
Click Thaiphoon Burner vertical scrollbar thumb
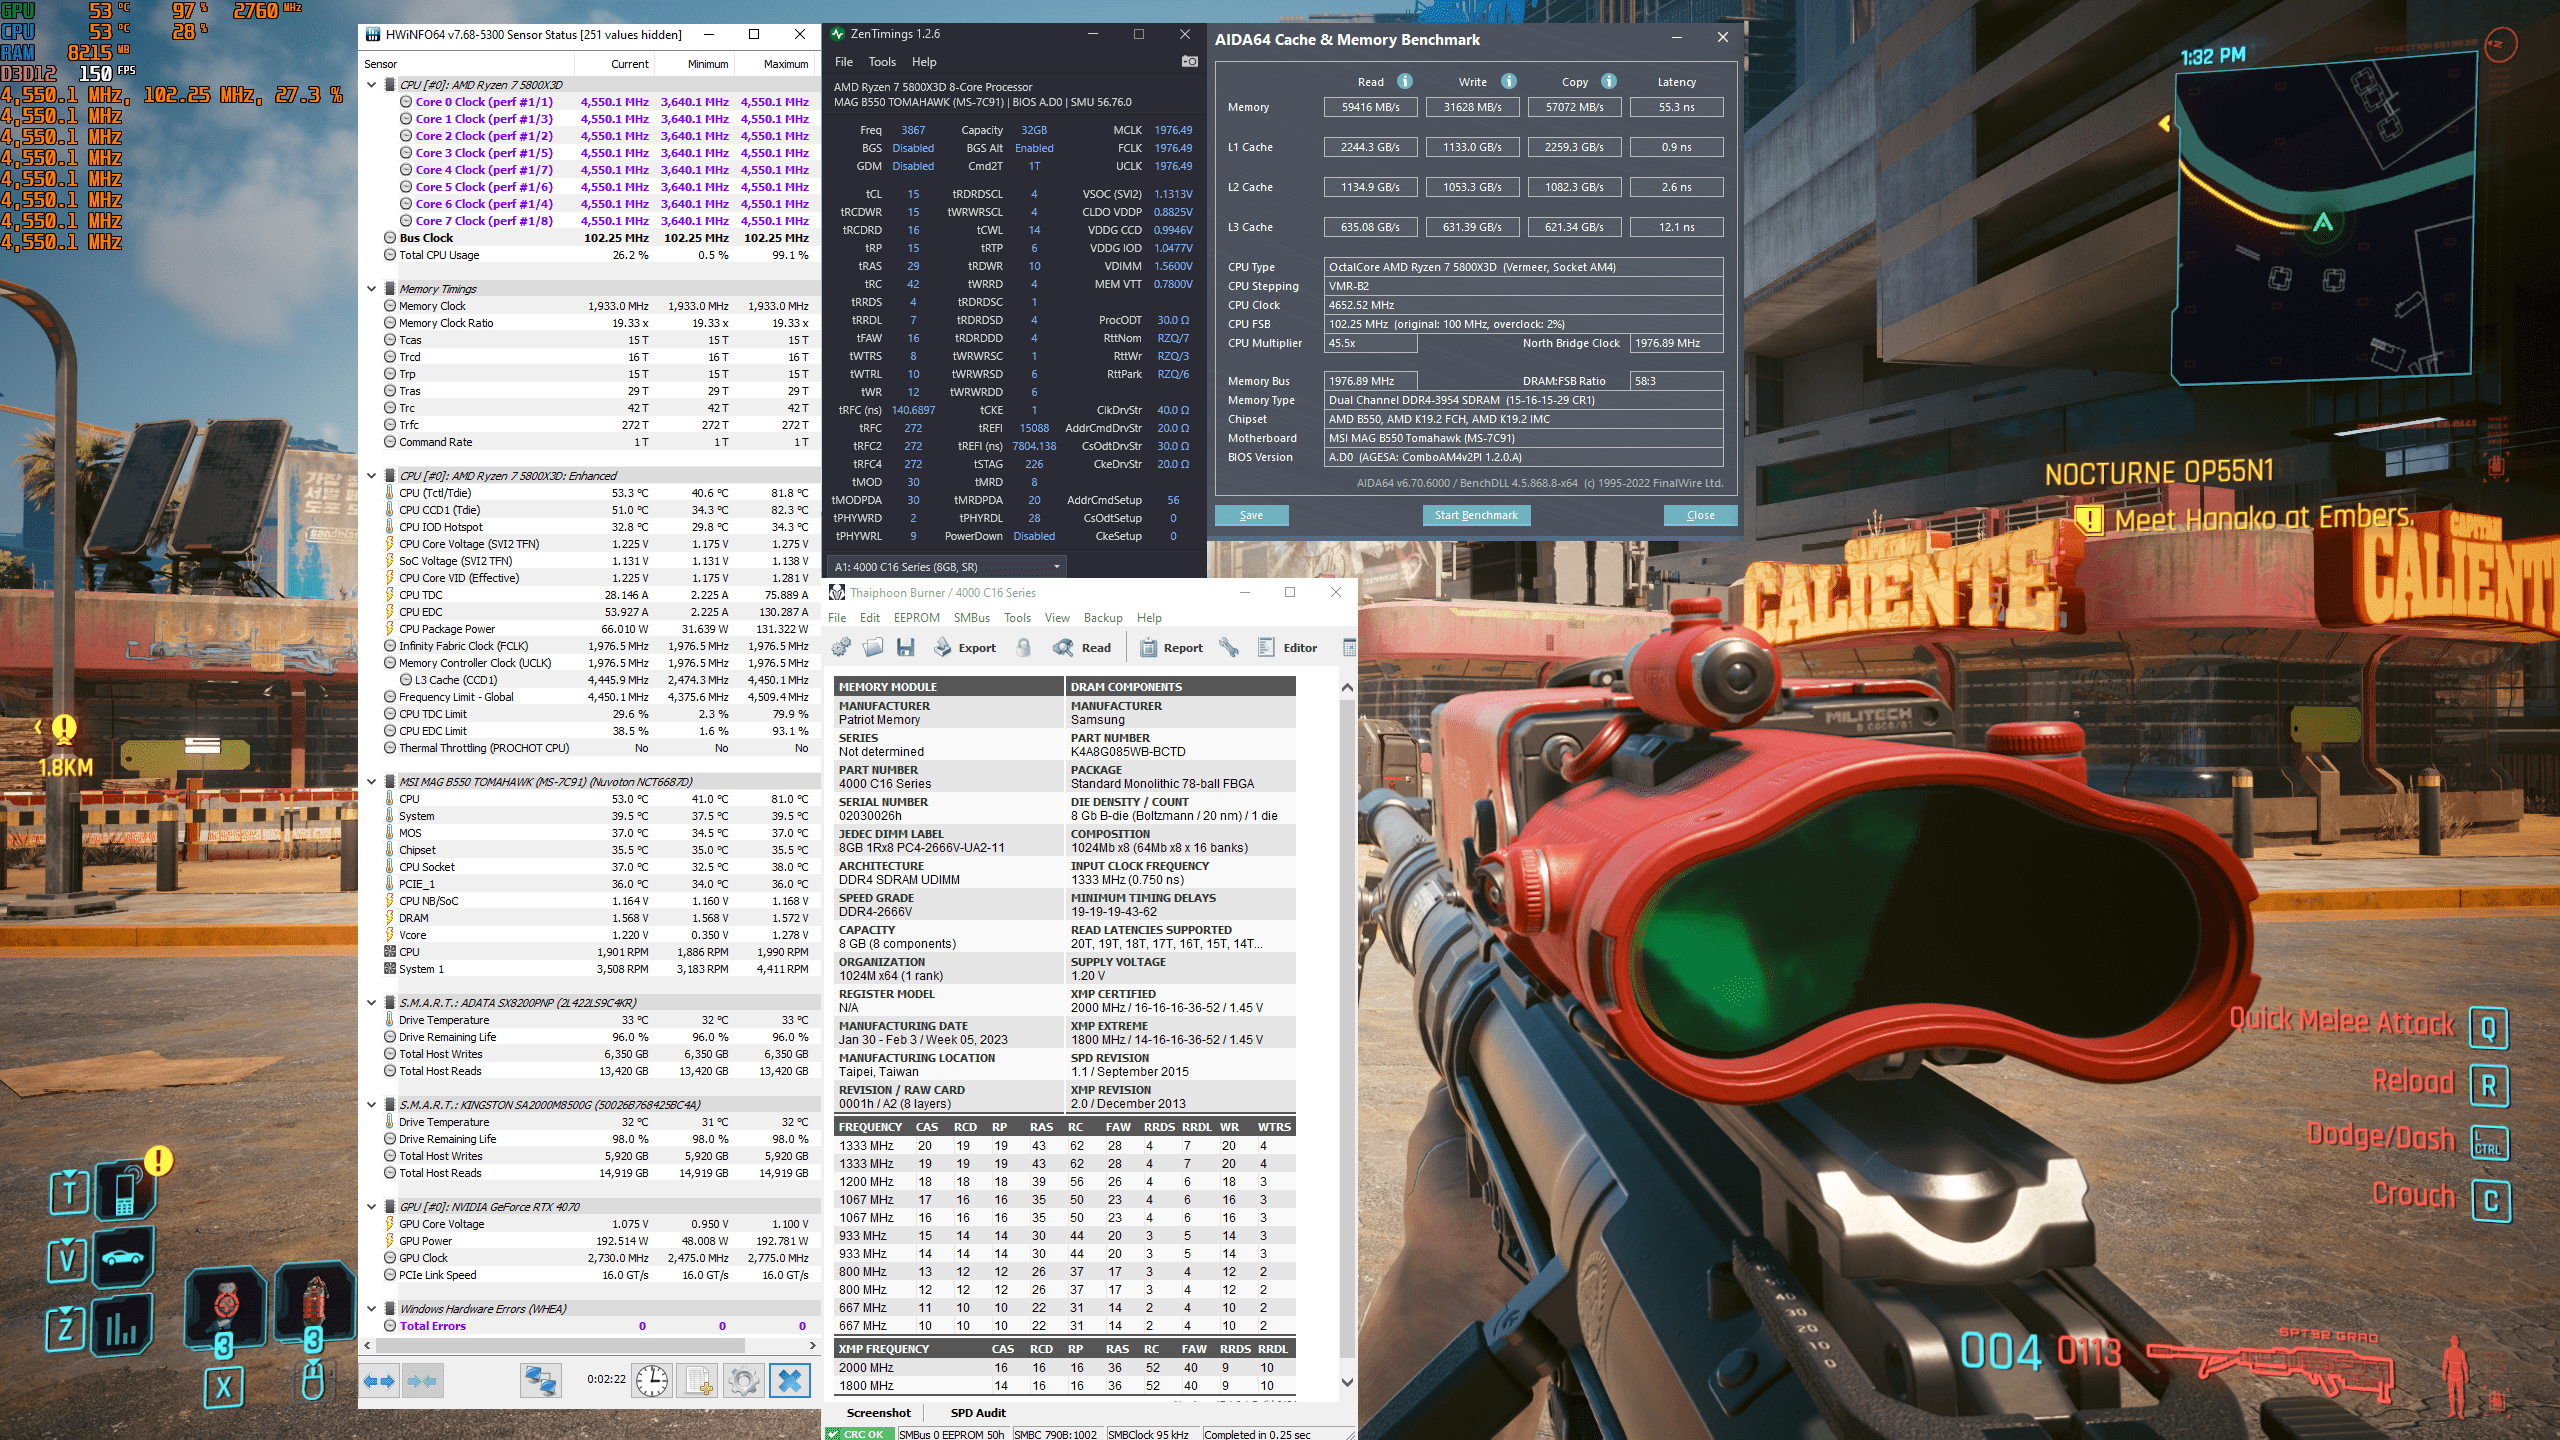tap(1347, 1030)
